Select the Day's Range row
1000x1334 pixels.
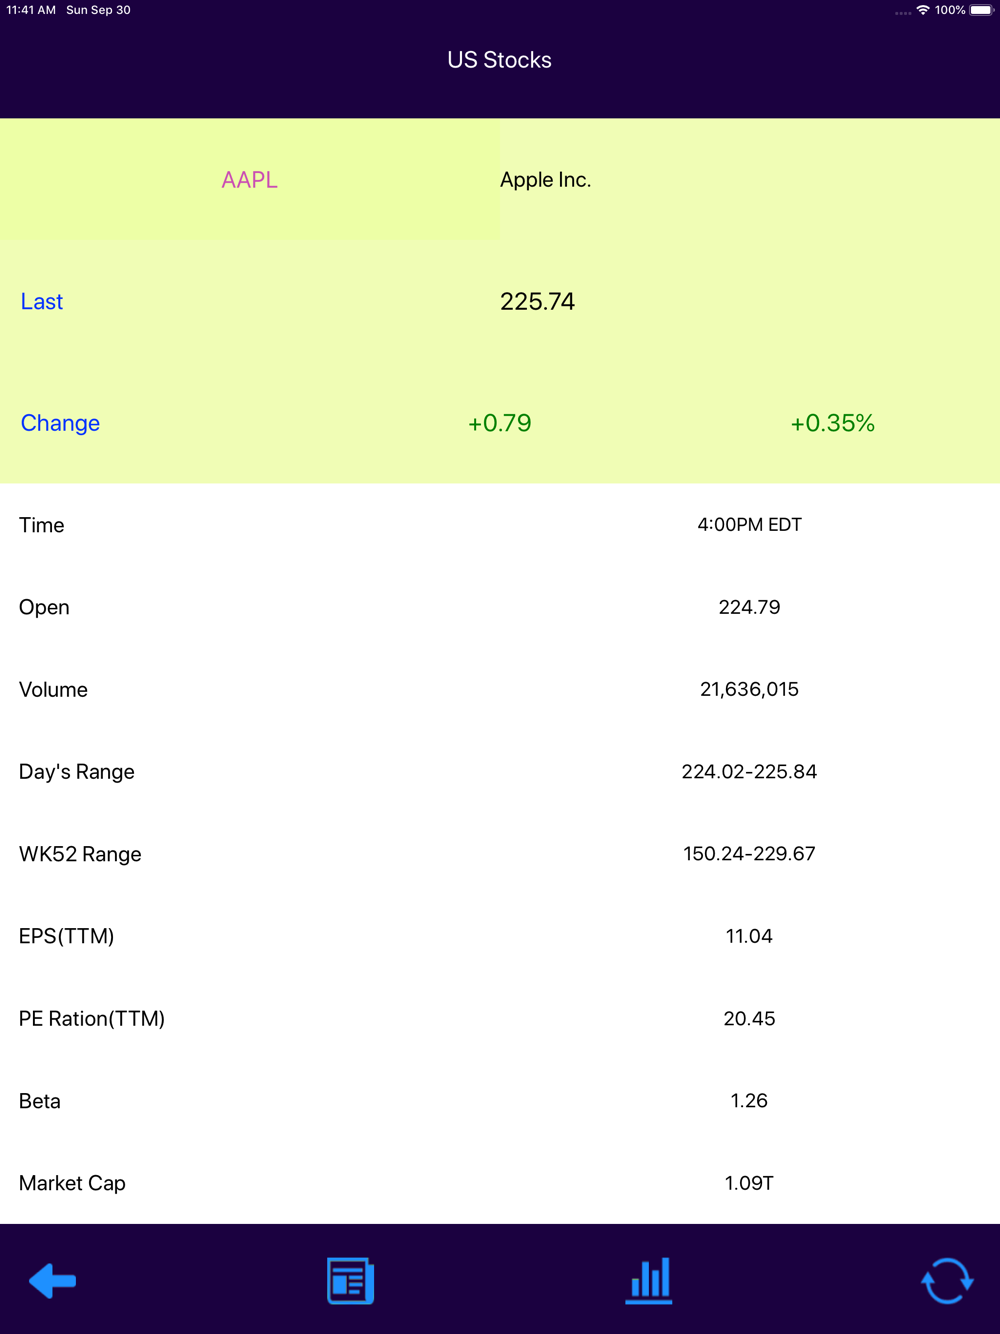click(500, 771)
